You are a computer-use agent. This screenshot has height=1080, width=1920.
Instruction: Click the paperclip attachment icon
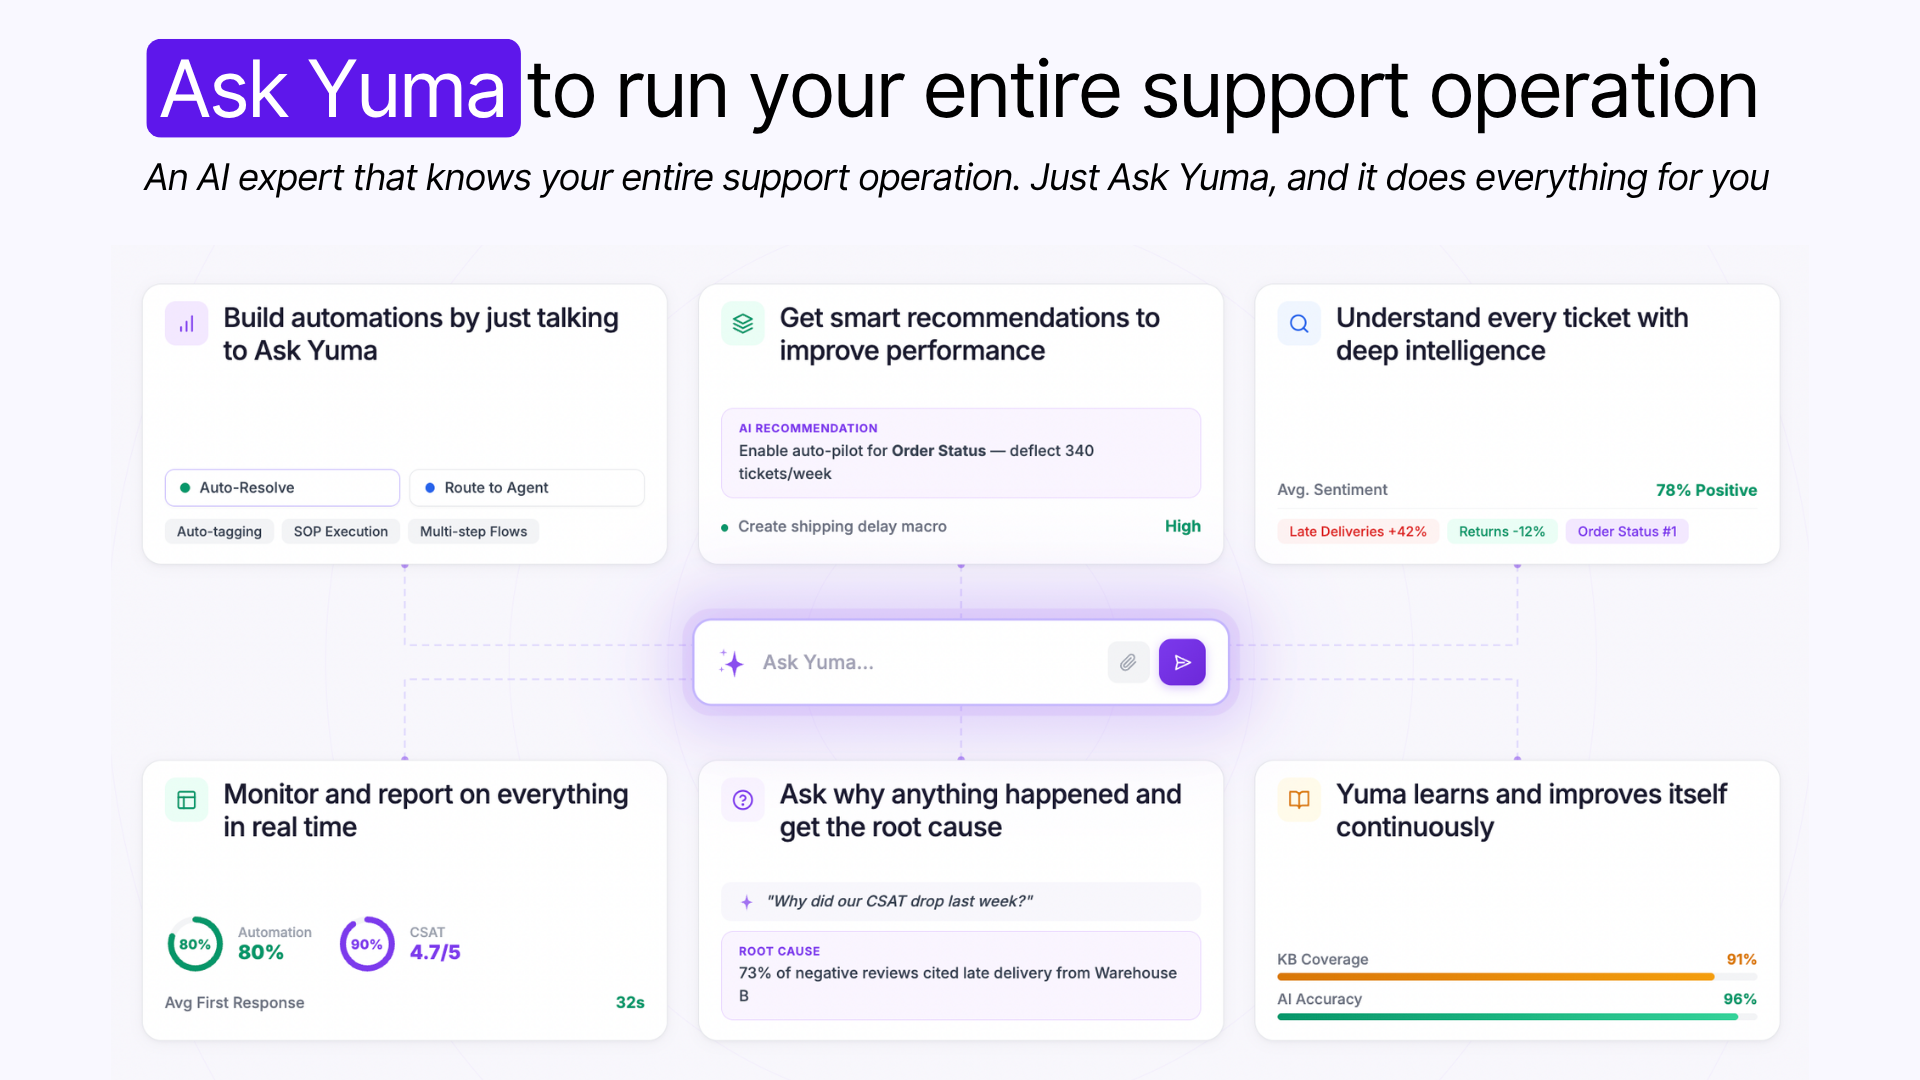coord(1128,662)
